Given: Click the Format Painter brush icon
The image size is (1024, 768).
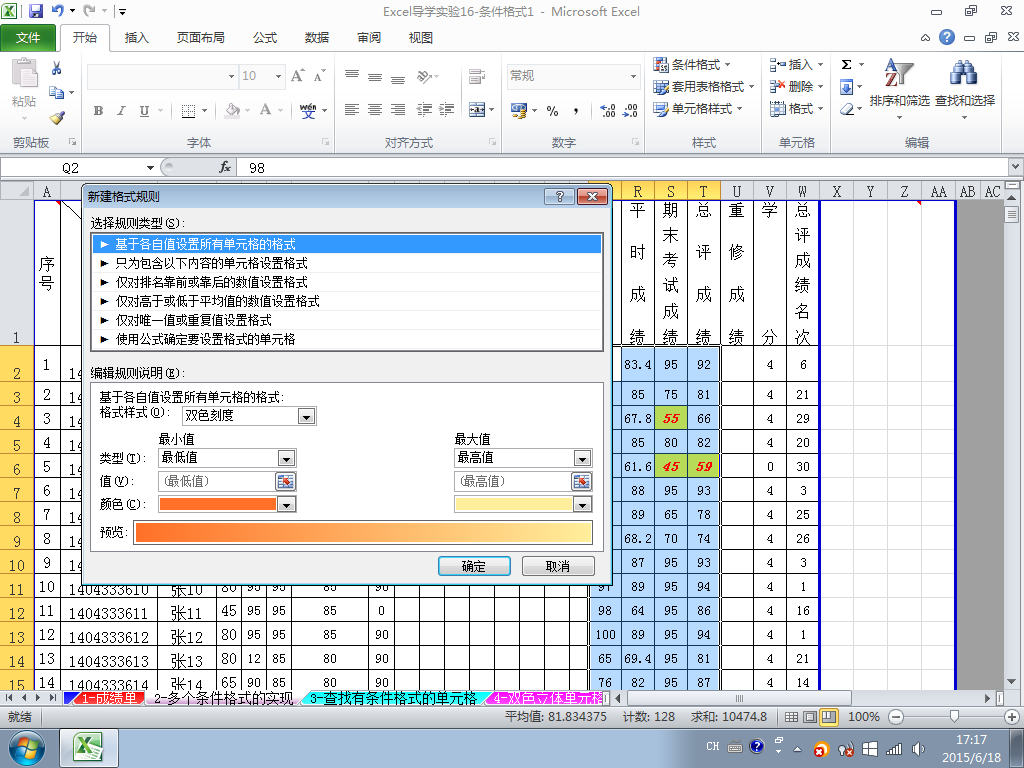Looking at the screenshot, I should coord(57,118).
